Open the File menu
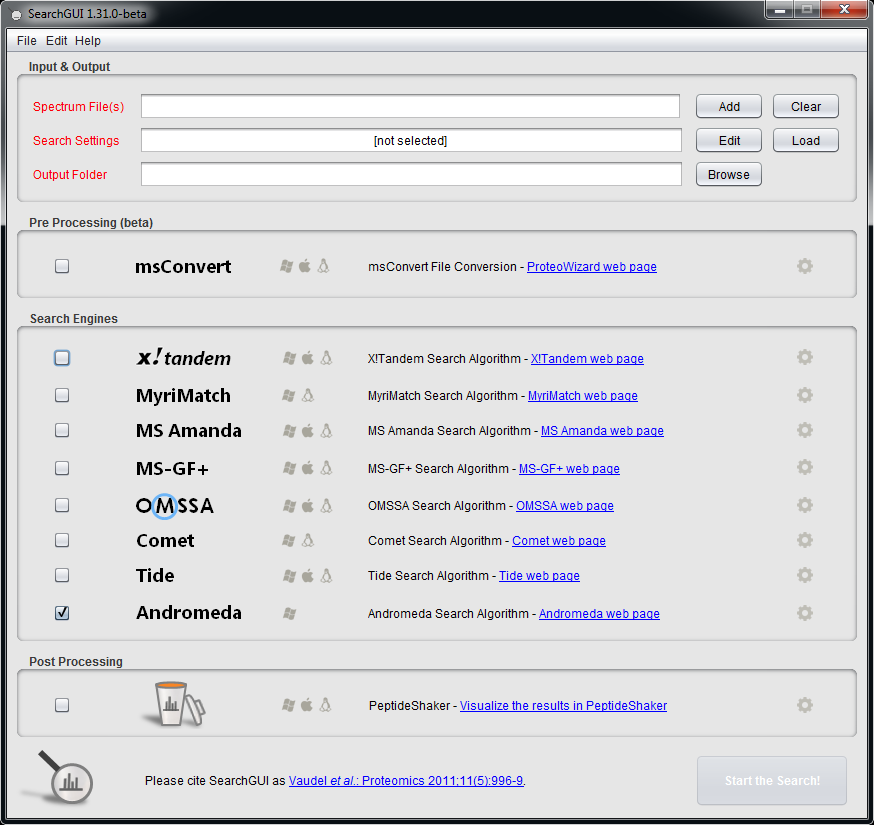The width and height of the screenshot is (874, 825). point(27,41)
